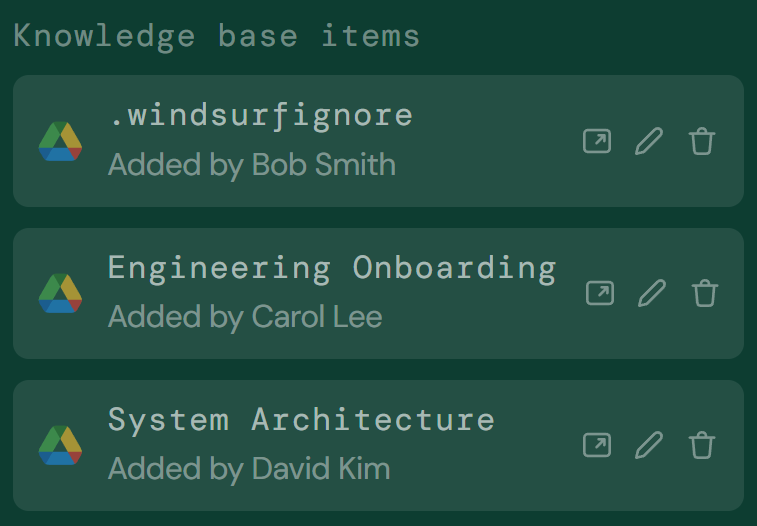The height and width of the screenshot is (526, 757).
Task: Click the "Knowledge base items" heading
Action: click(x=216, y=36)
